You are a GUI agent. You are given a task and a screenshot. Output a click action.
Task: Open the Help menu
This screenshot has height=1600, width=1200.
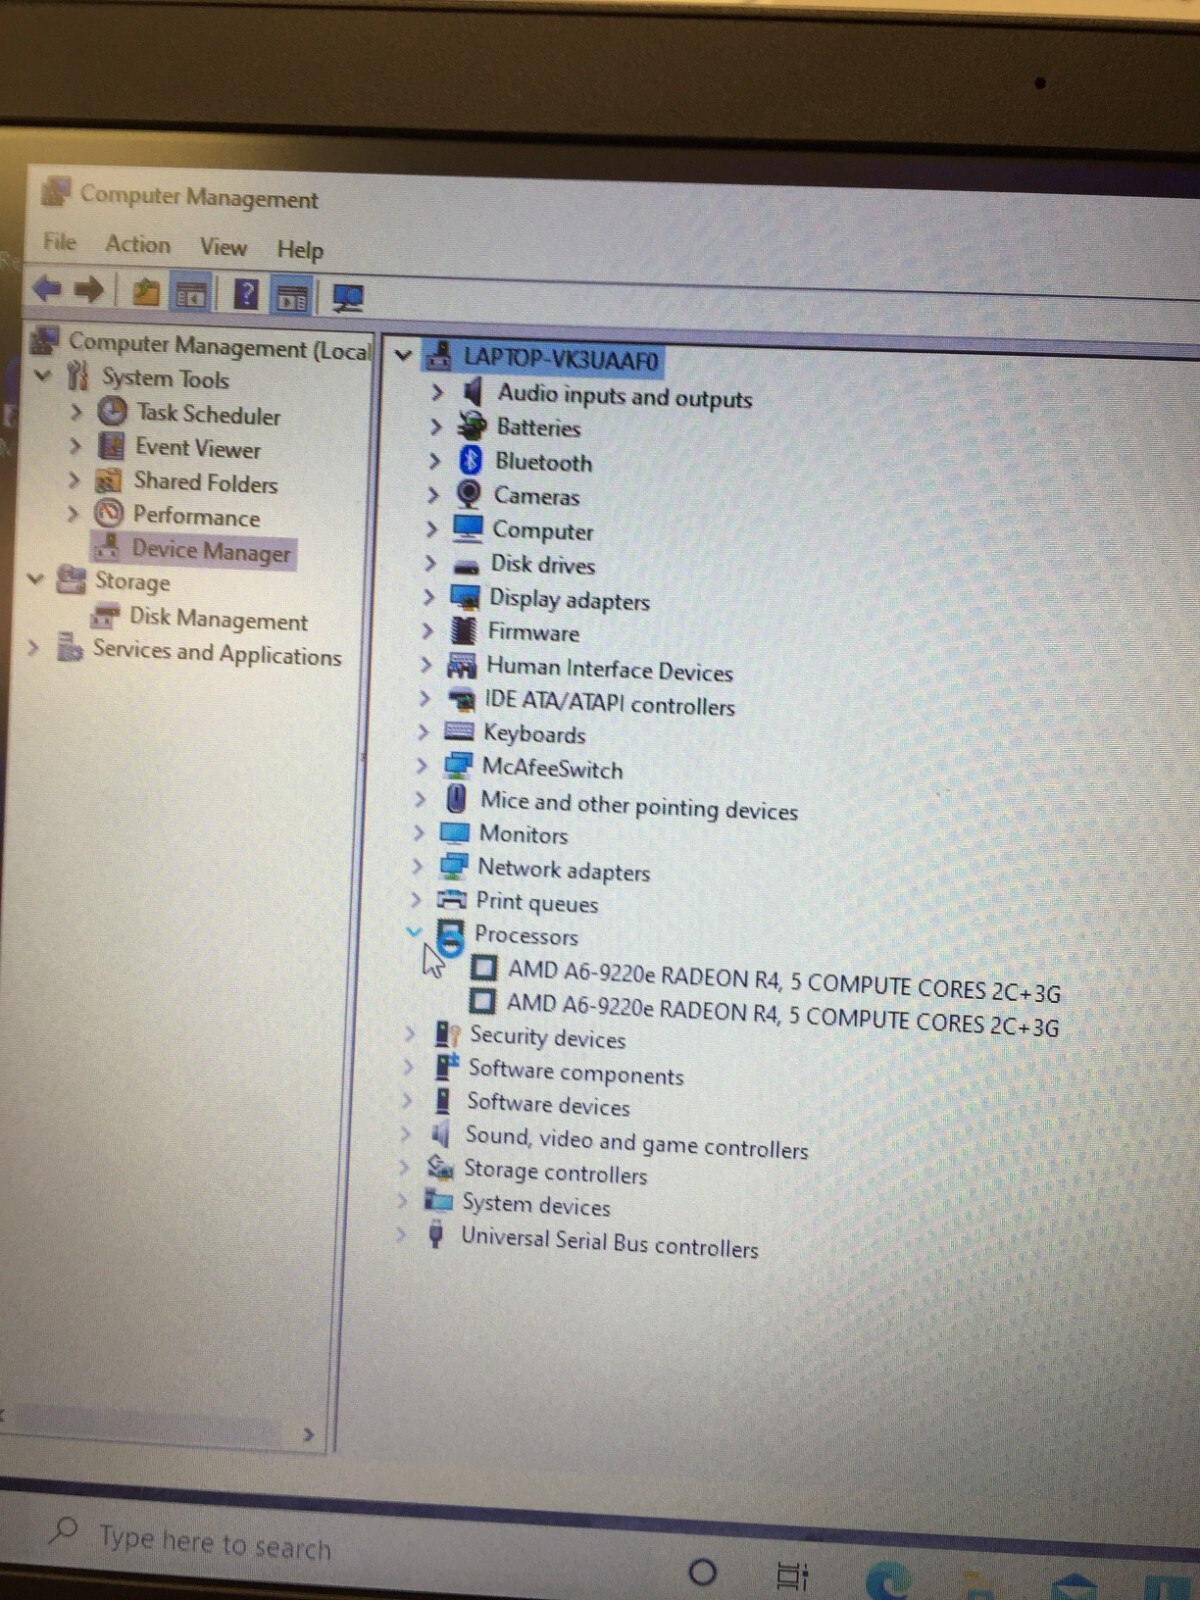click(300, 249)
